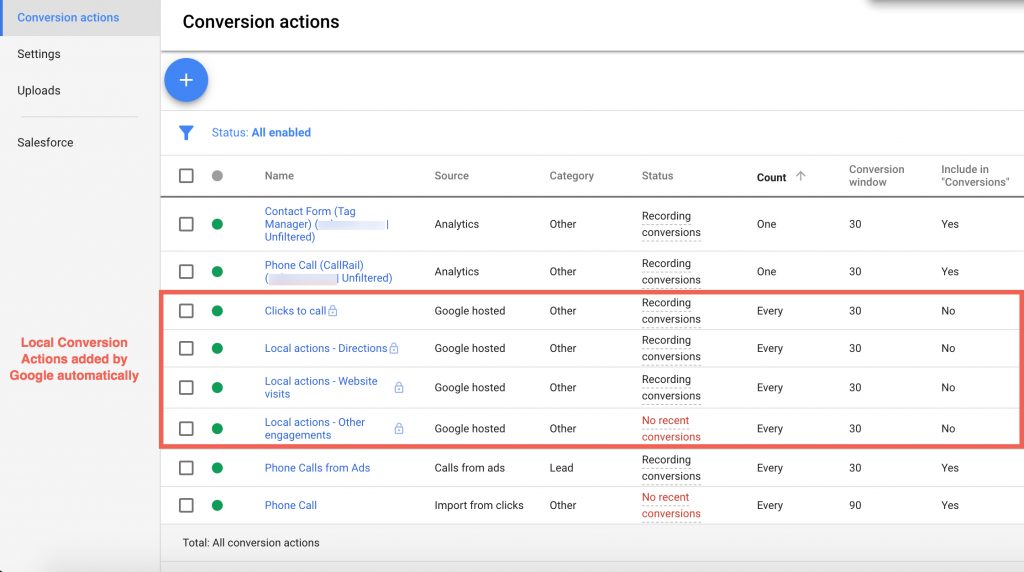Sort by the Source column header
1024x572 pixels.
point(451,176)
